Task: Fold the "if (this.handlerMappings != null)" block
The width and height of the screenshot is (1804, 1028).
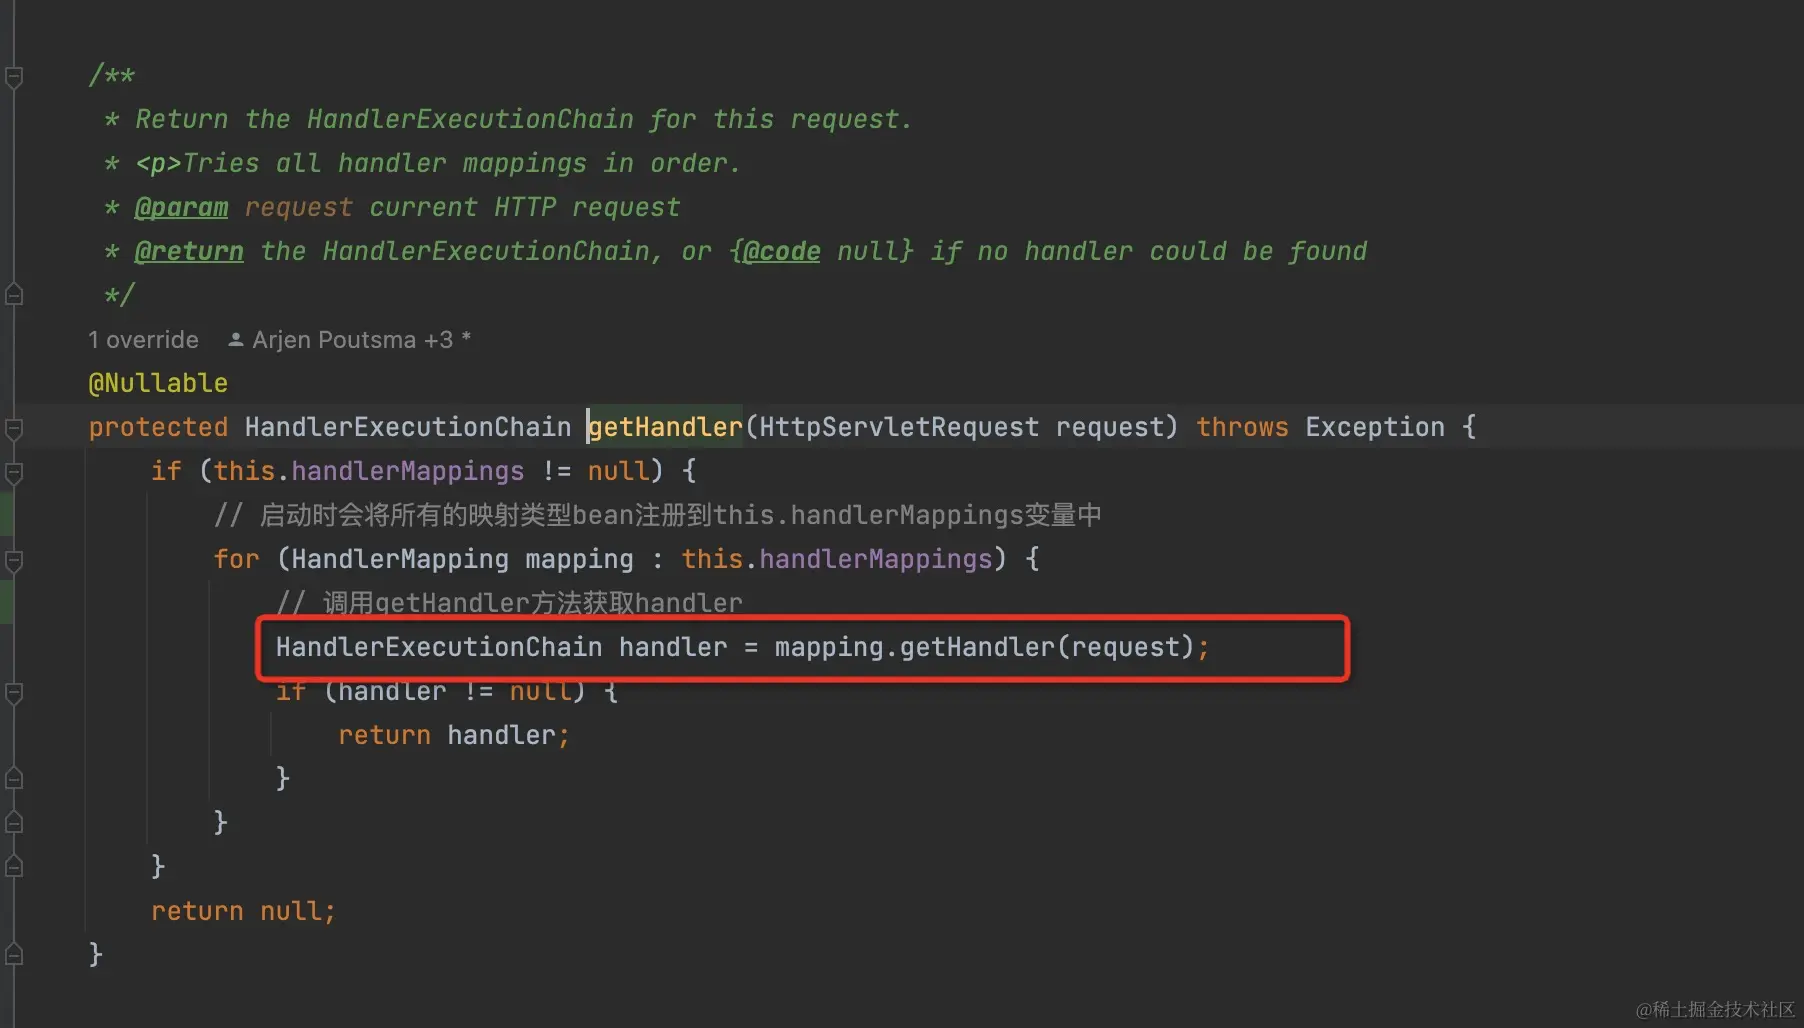Action: 14,472
